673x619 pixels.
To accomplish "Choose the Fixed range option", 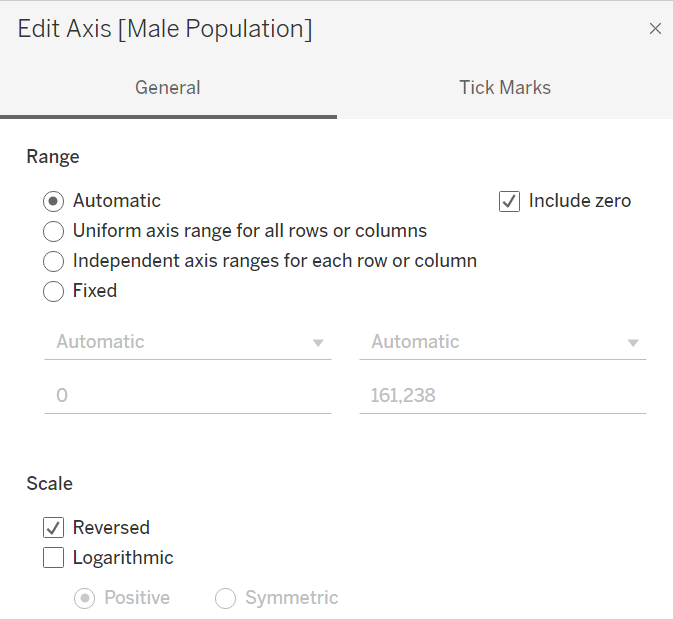I will tap(54, 291).
